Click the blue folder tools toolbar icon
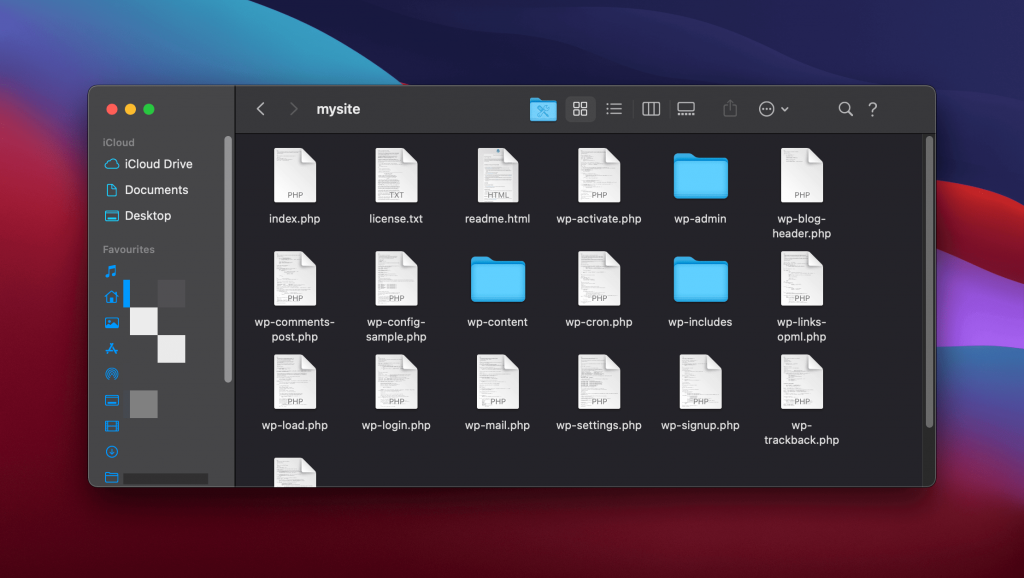The width and height of the screenshot is (1024, 578). point(543,109)
